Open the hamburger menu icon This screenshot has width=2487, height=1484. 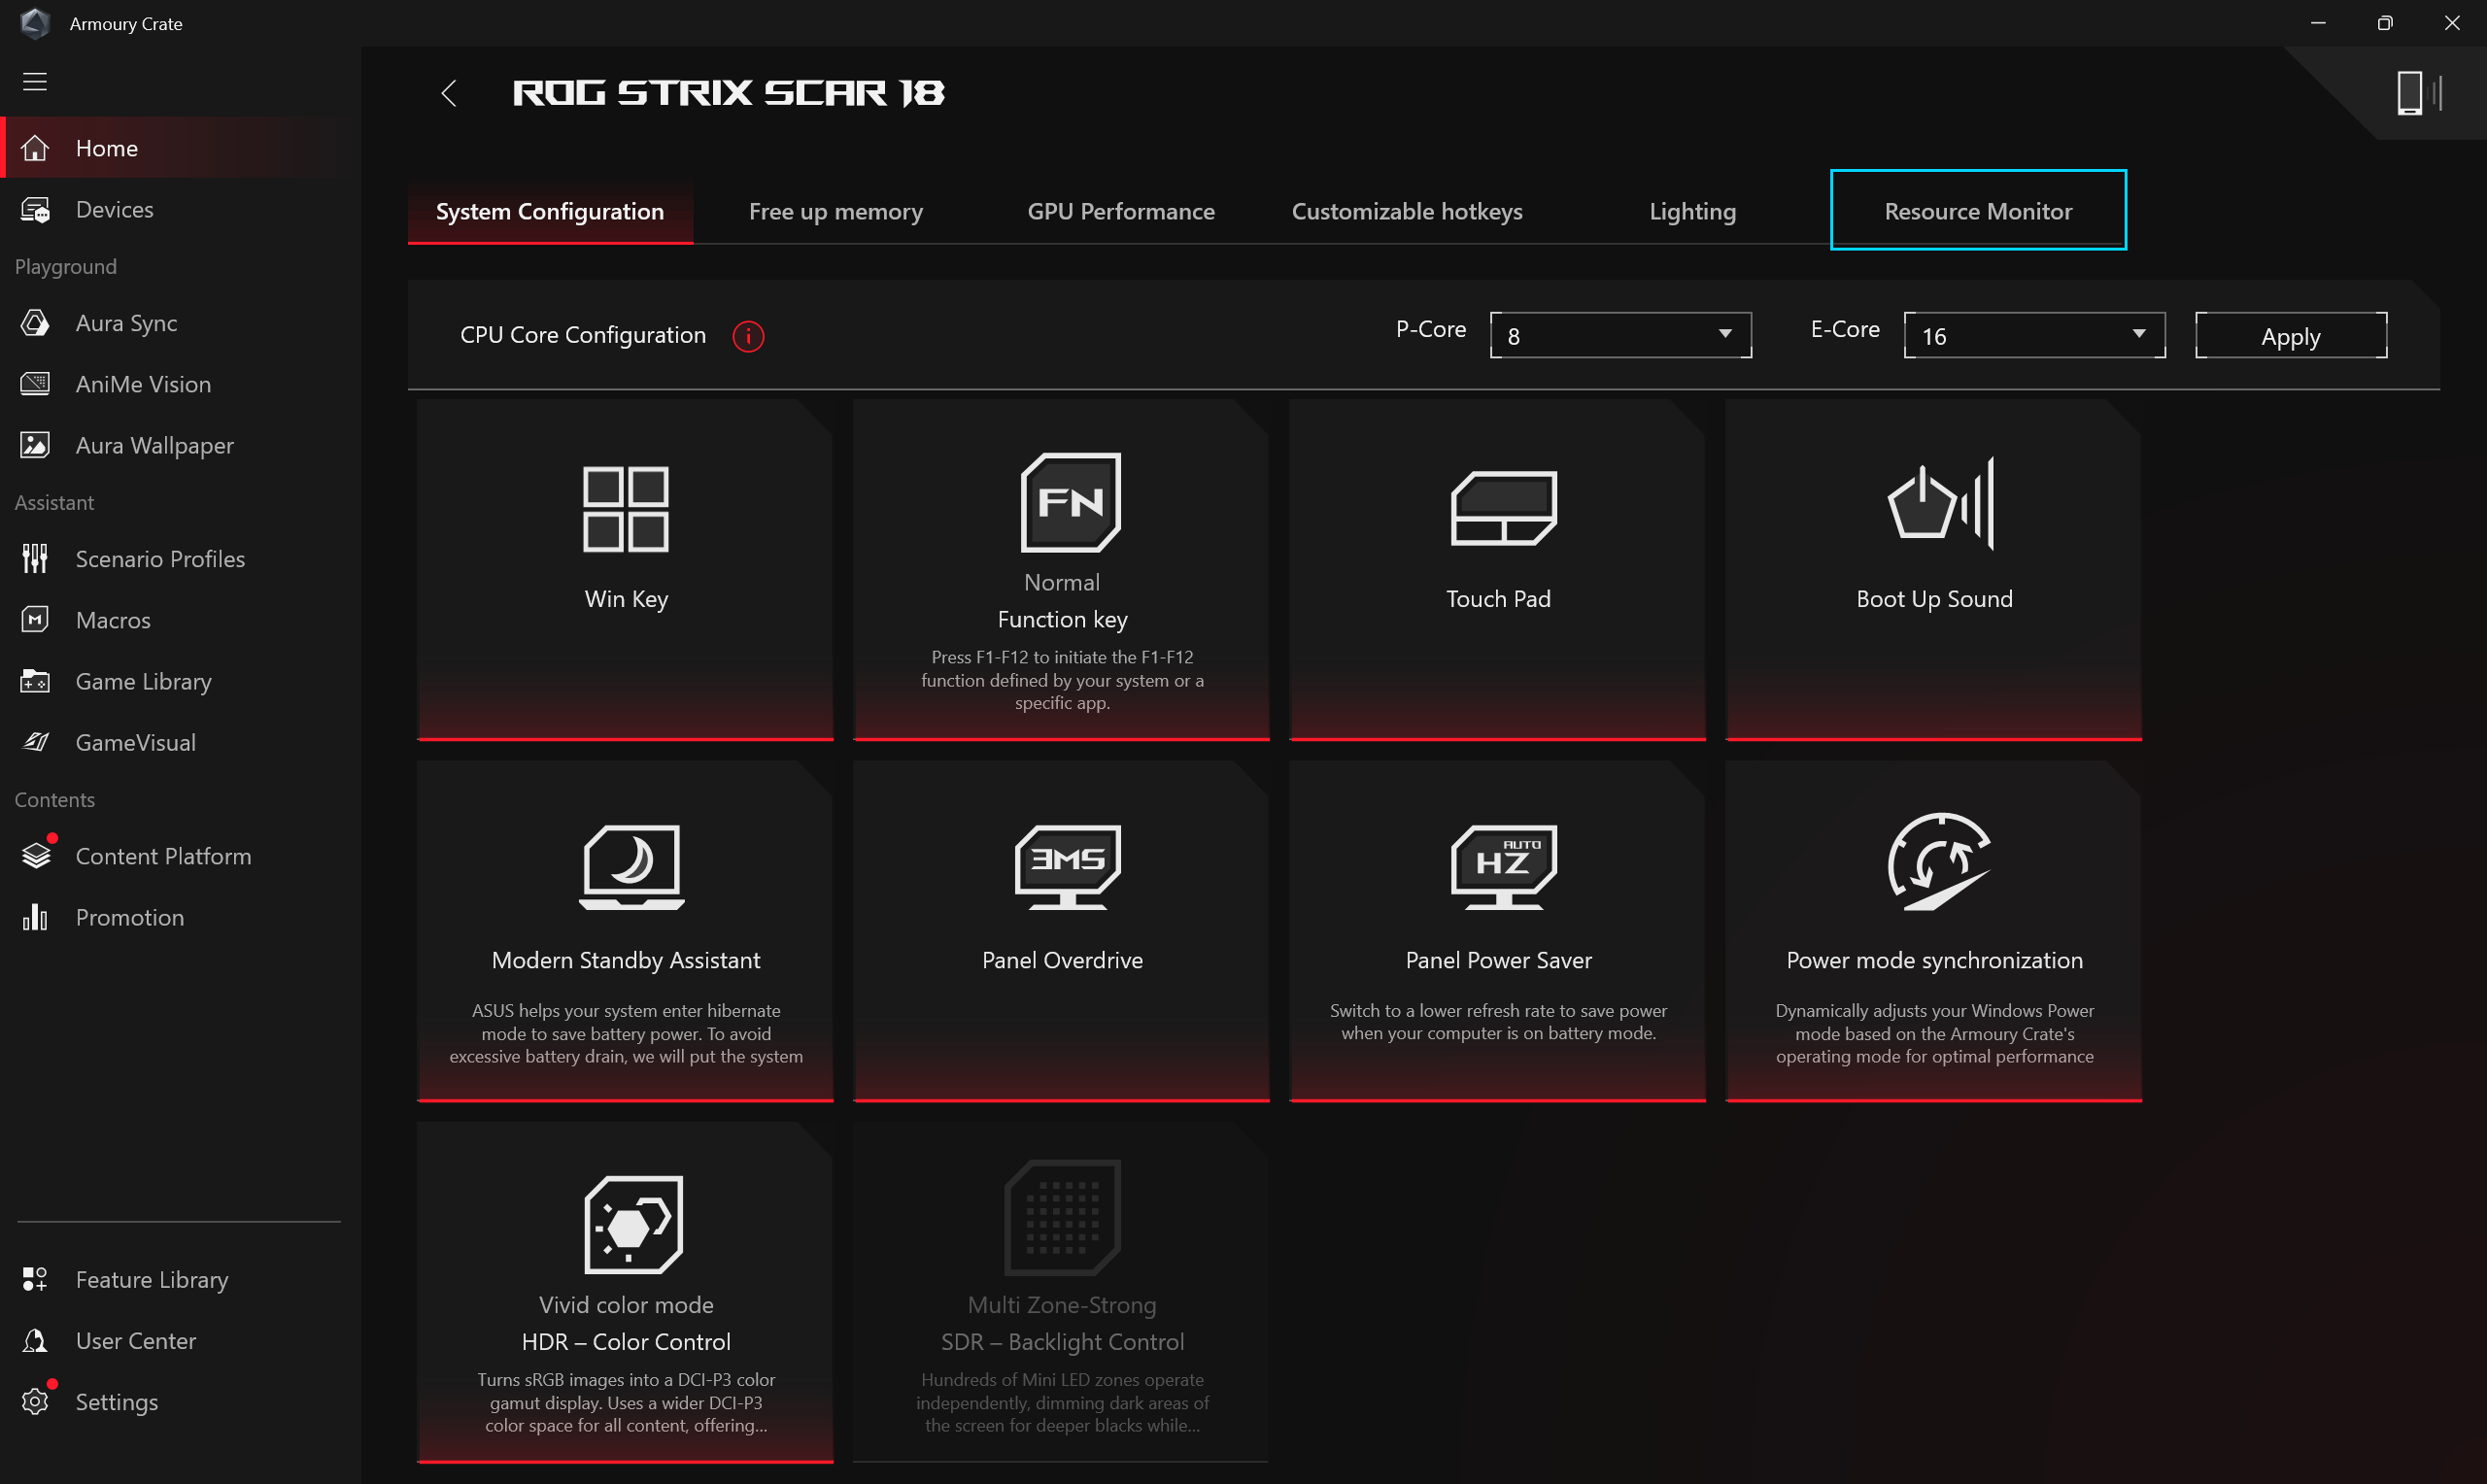[x=35, y=82]
